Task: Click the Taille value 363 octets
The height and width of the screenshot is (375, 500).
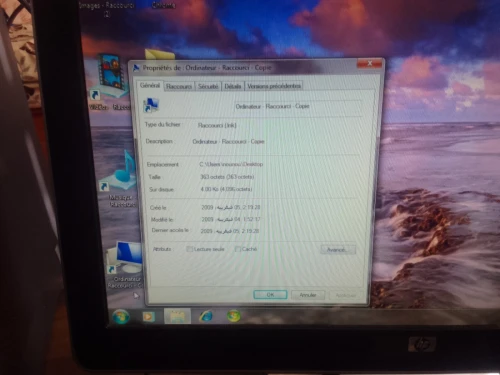Action: 227,177
